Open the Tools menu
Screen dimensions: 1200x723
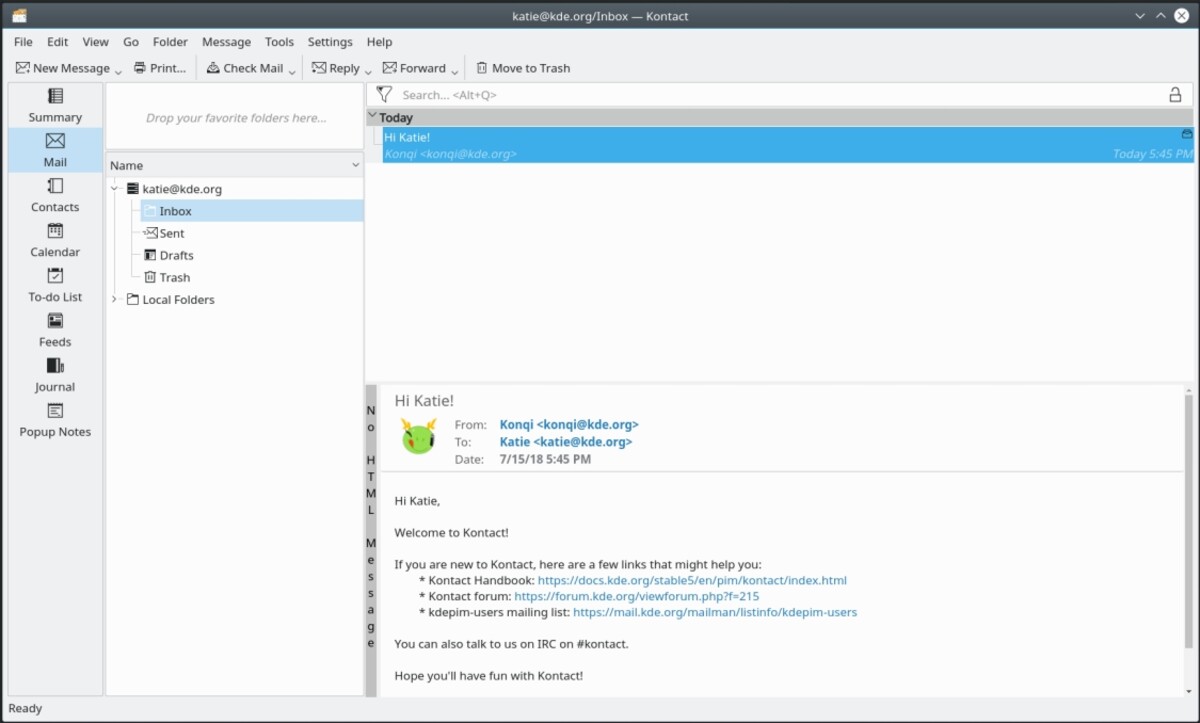(279, 42)
